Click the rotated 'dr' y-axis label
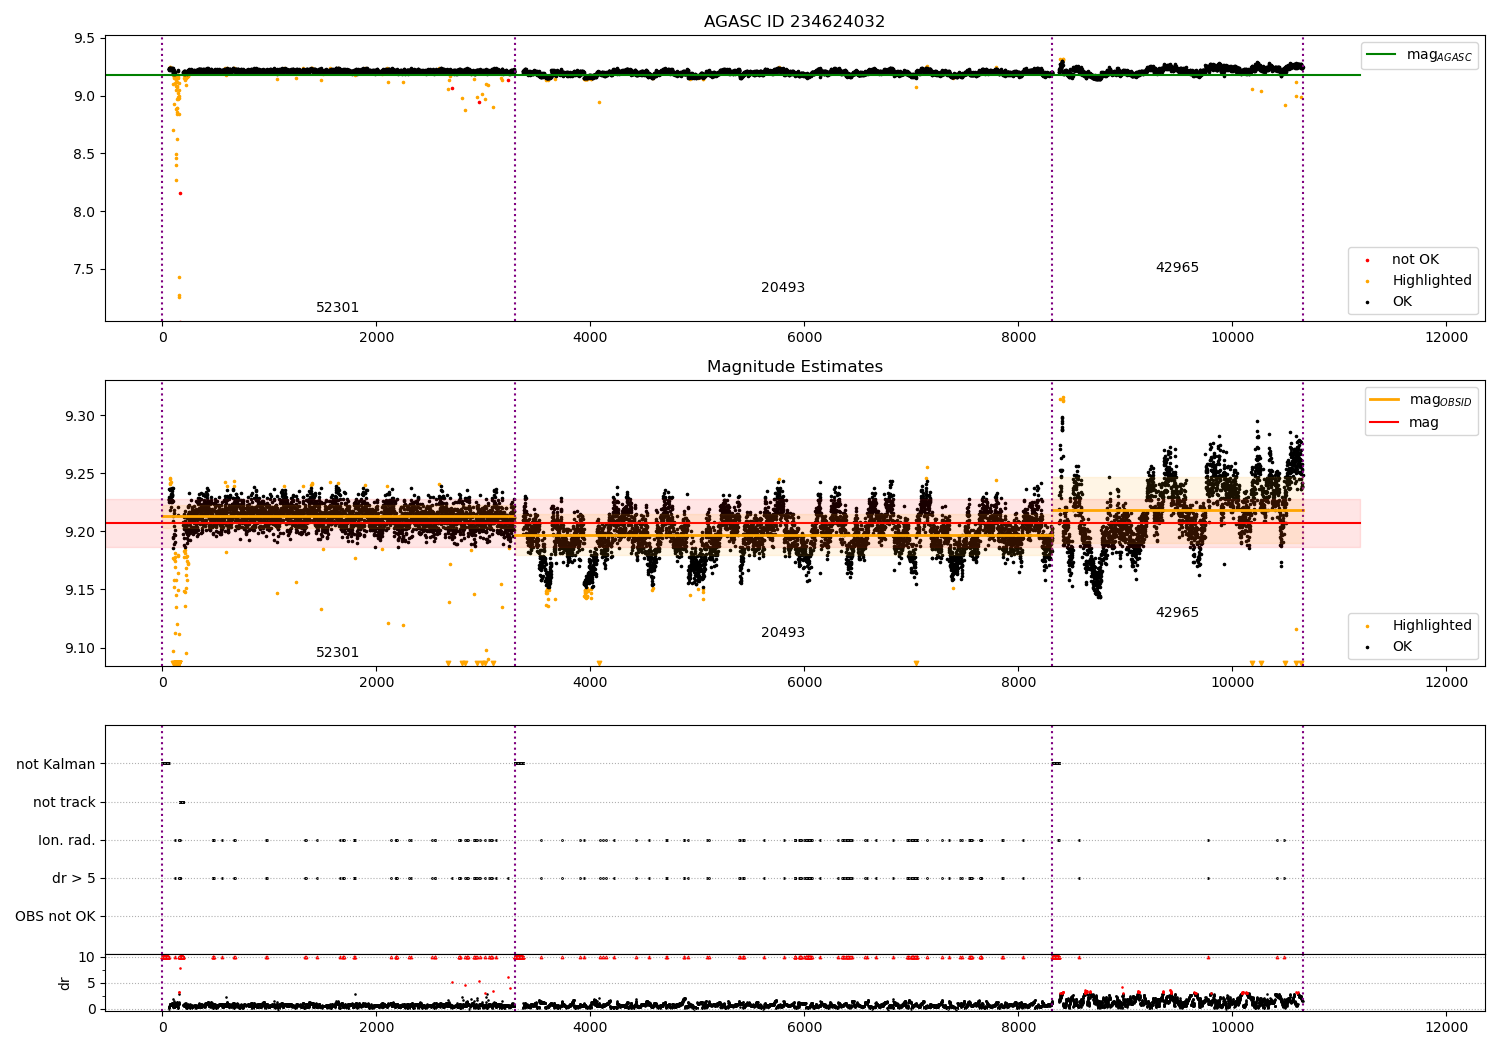The image size is (1500, 1050). (x=65, y=983)
